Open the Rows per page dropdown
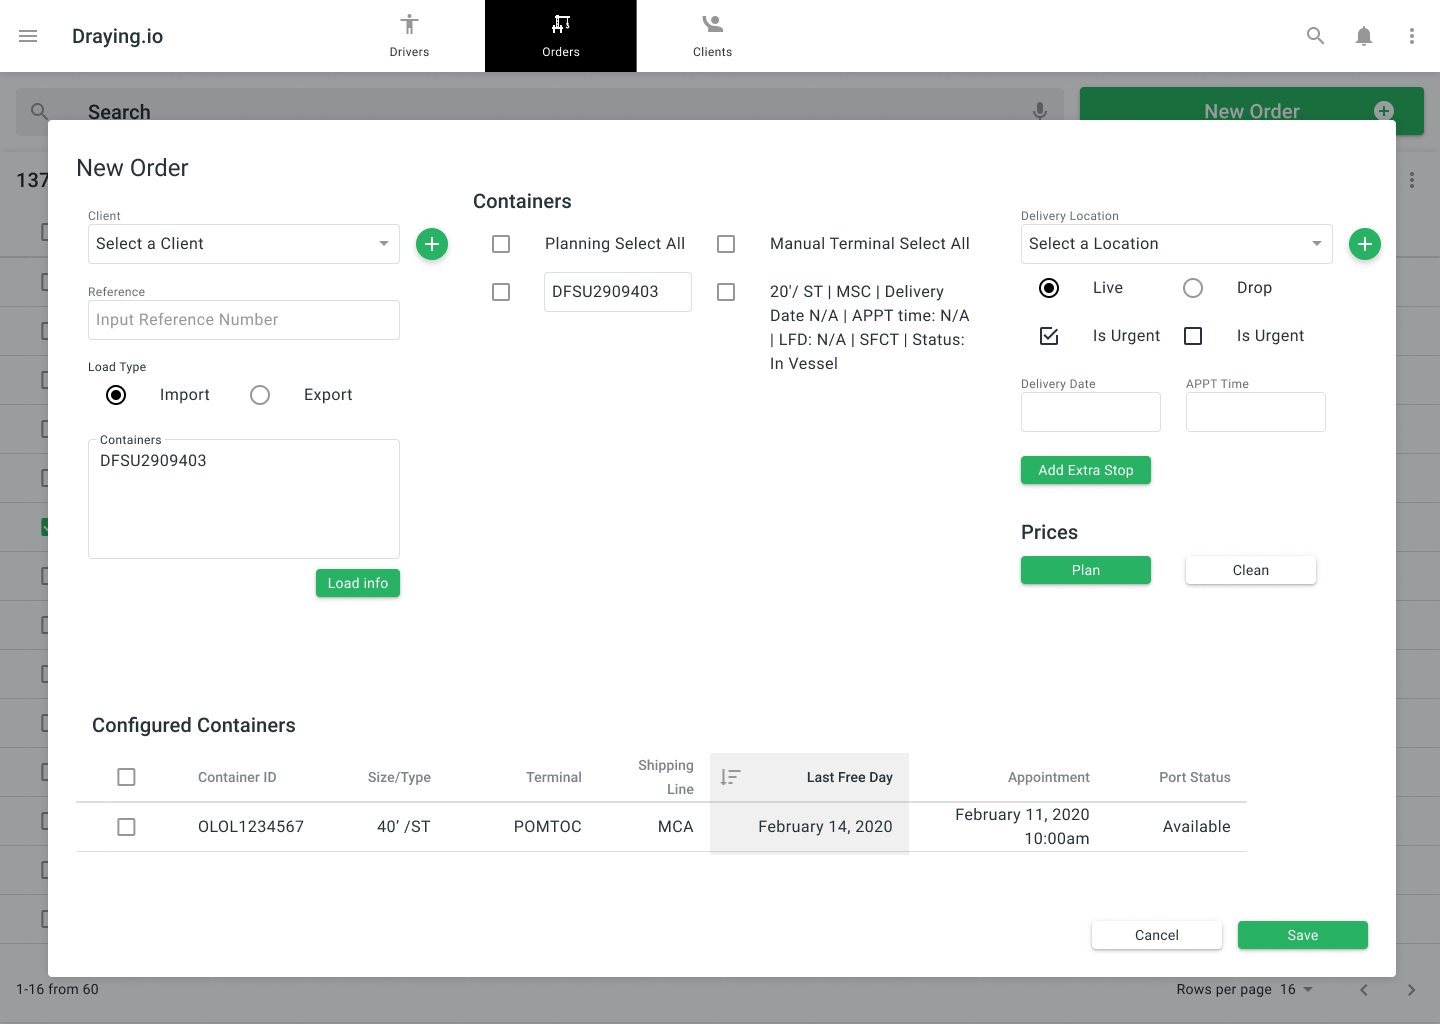 (1295, 989)
